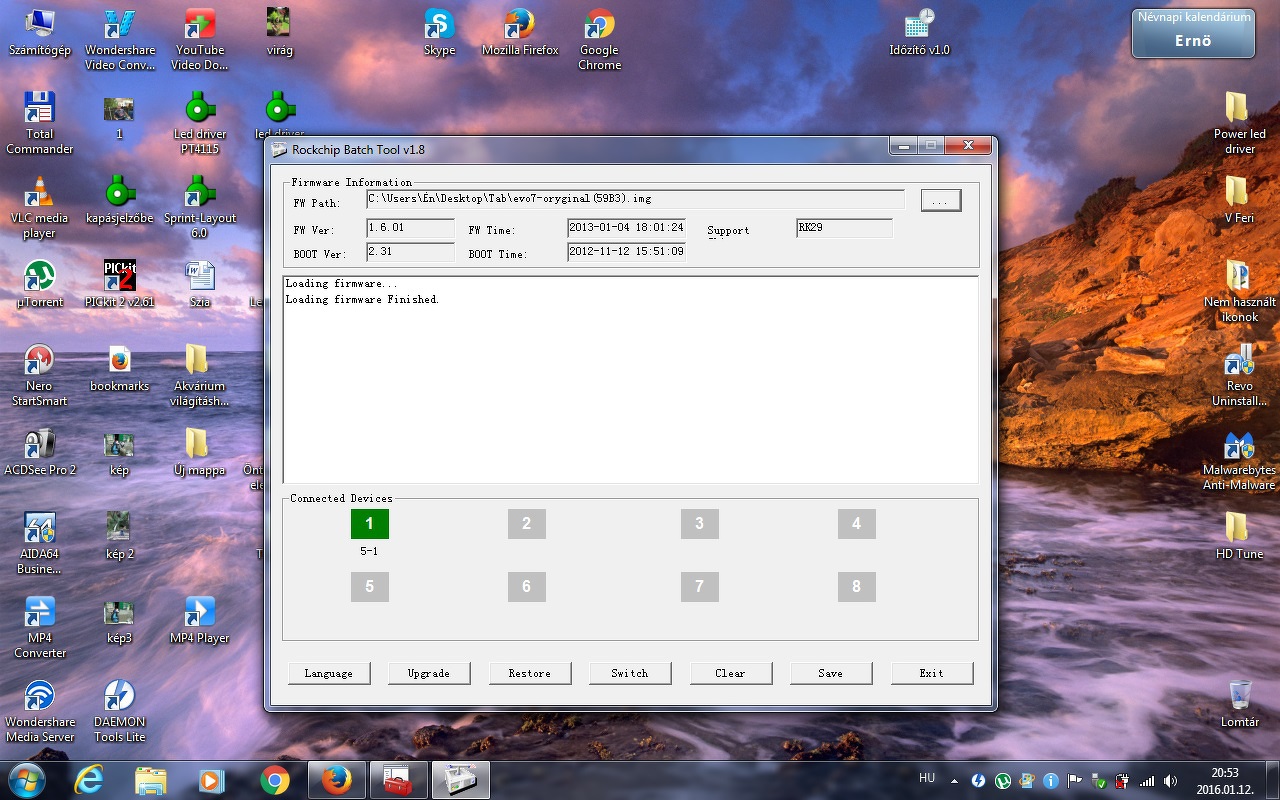Open the Windows Start menu
The width and height of the screenshot is (1280, 800).
pyautogui.click(x=25, y=779)
